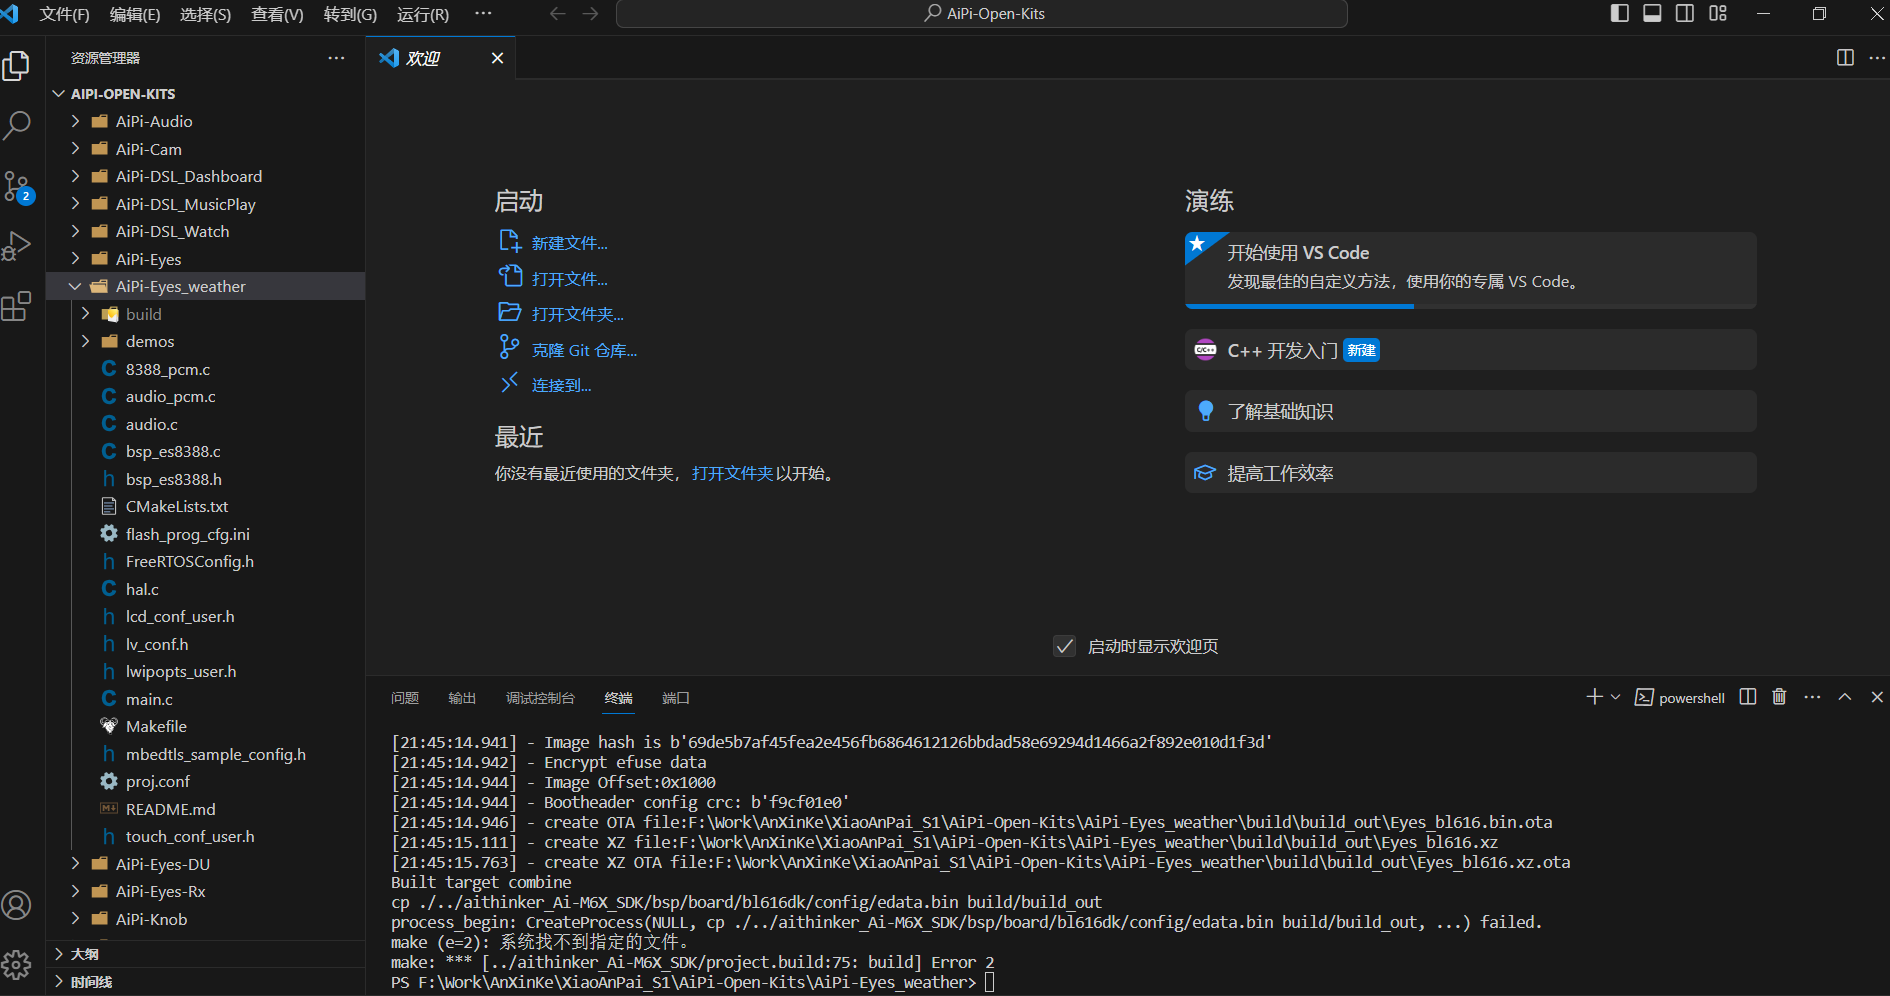Screen dimensions: 1890x996
Task: Go back with the title bar arrow
Action: 558,13
